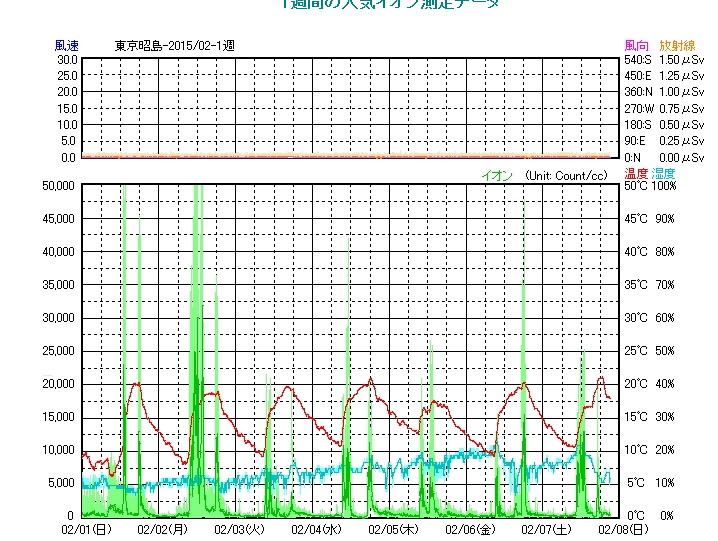Image resolution: width=718 pixels, height=541 pixels.
Task: Click the 25℃ temperature axis value
Action: click(x=636, y=351)
